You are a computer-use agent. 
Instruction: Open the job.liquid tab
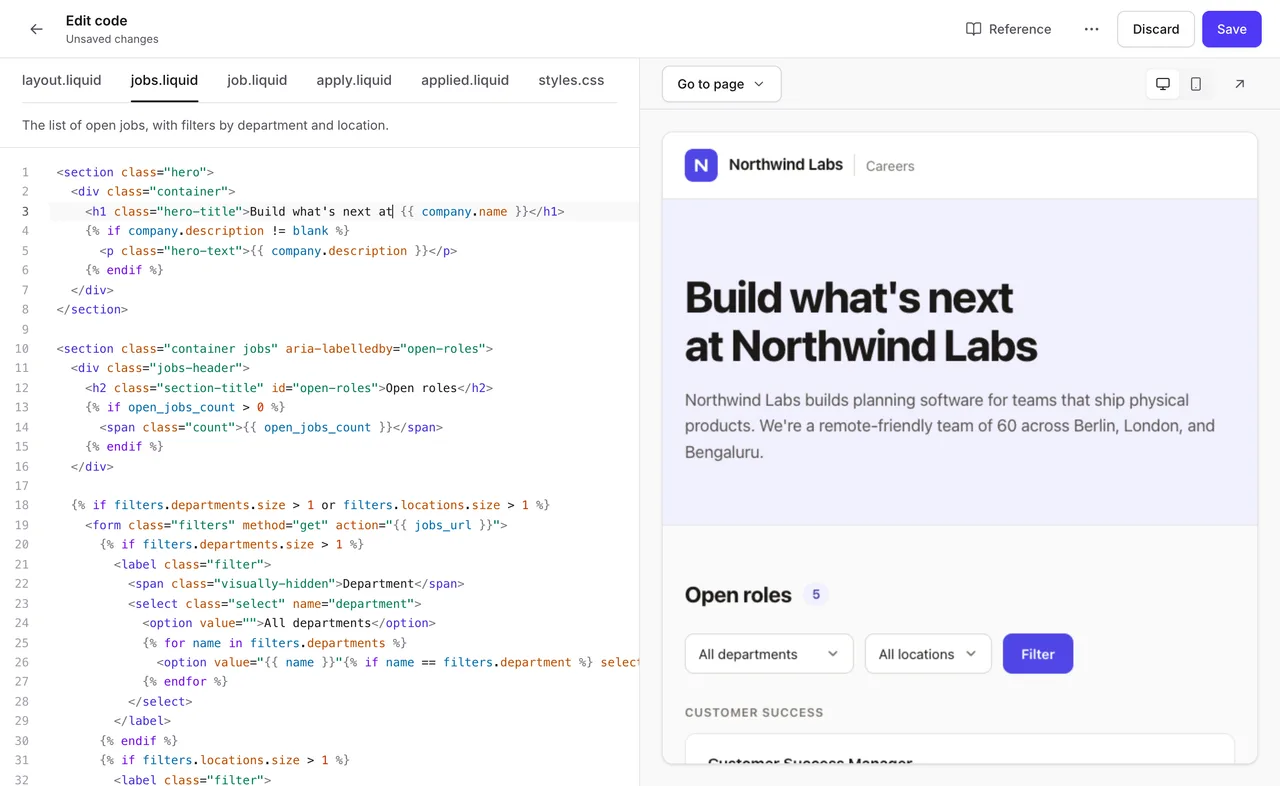point(257,80)
